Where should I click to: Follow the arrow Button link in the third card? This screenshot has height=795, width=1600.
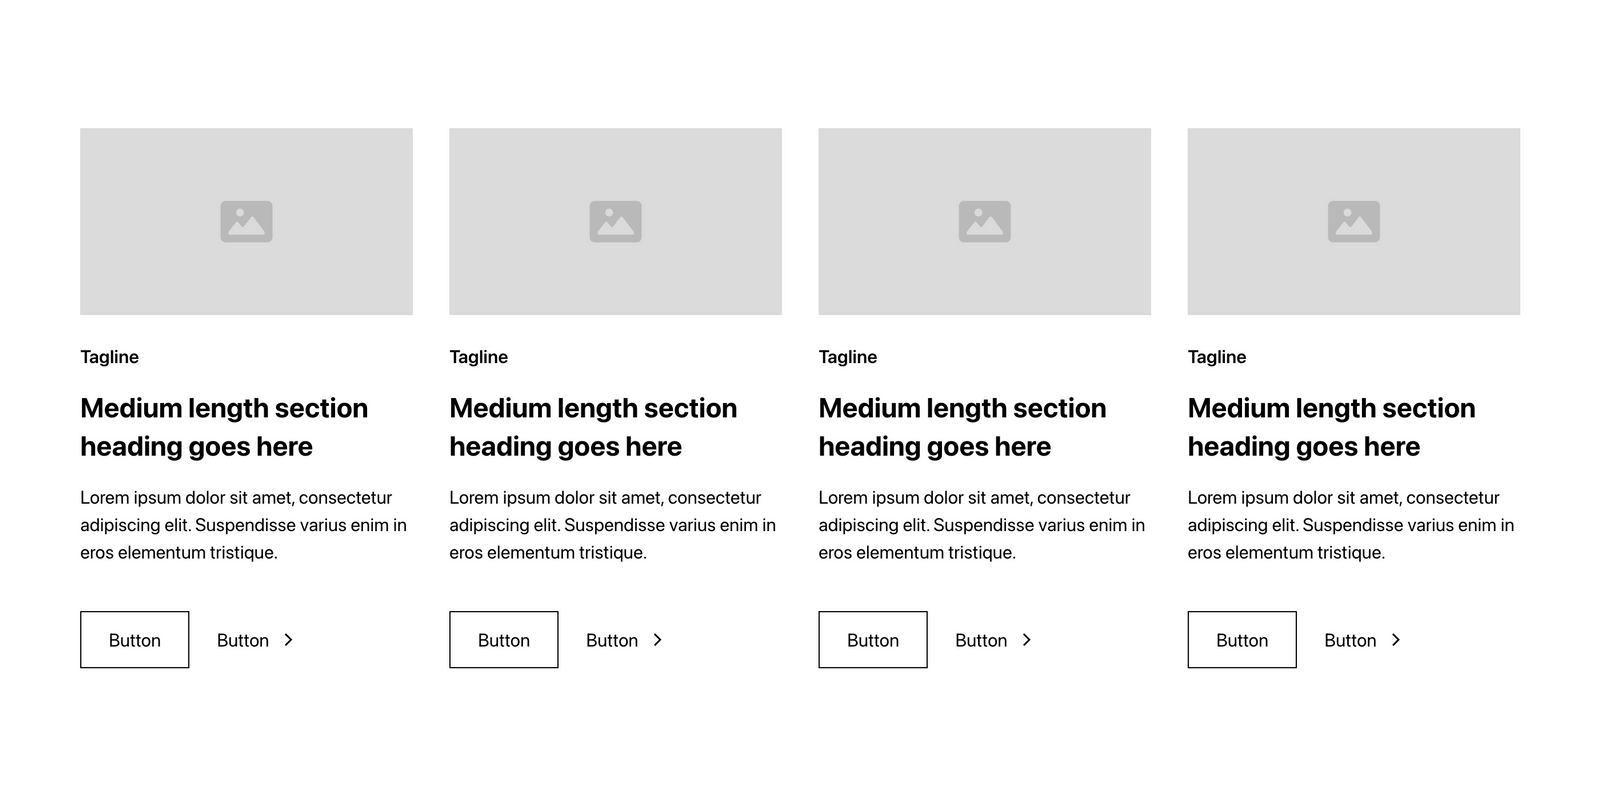[993, 640]
